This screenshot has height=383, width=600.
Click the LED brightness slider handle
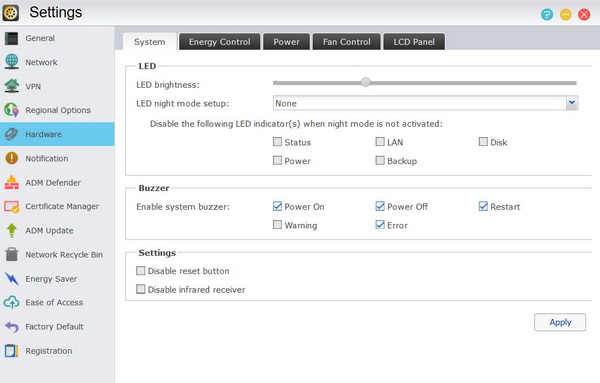click(x=366, y=82)
